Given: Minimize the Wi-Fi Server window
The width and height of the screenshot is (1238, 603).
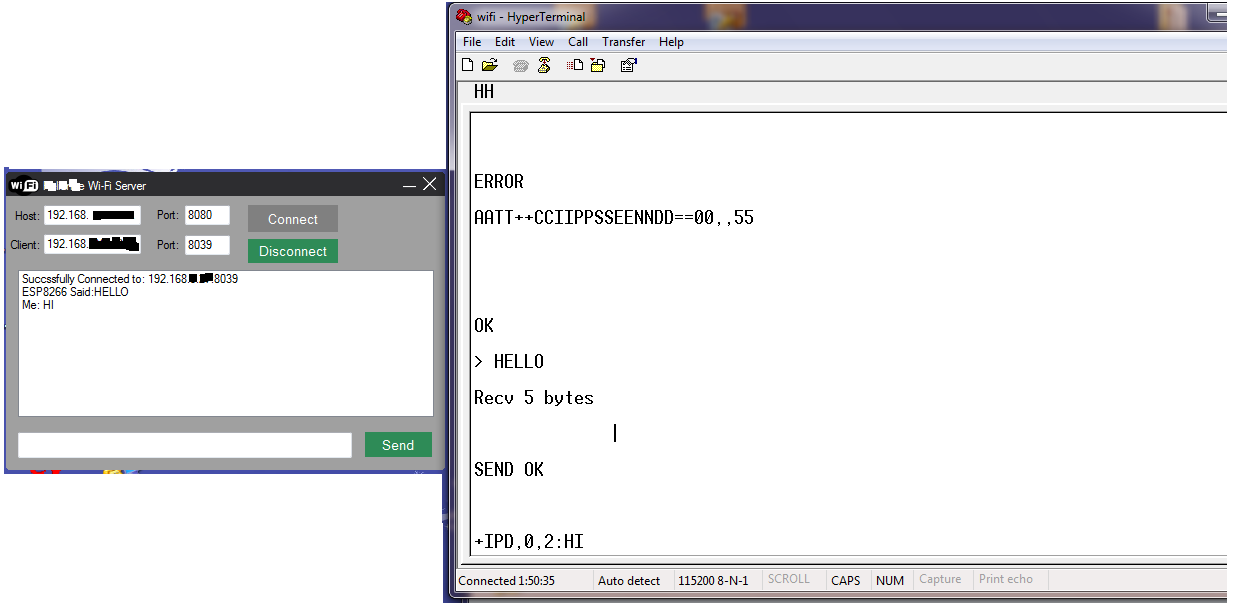Looking at the screenshot, I should [409, 185].
